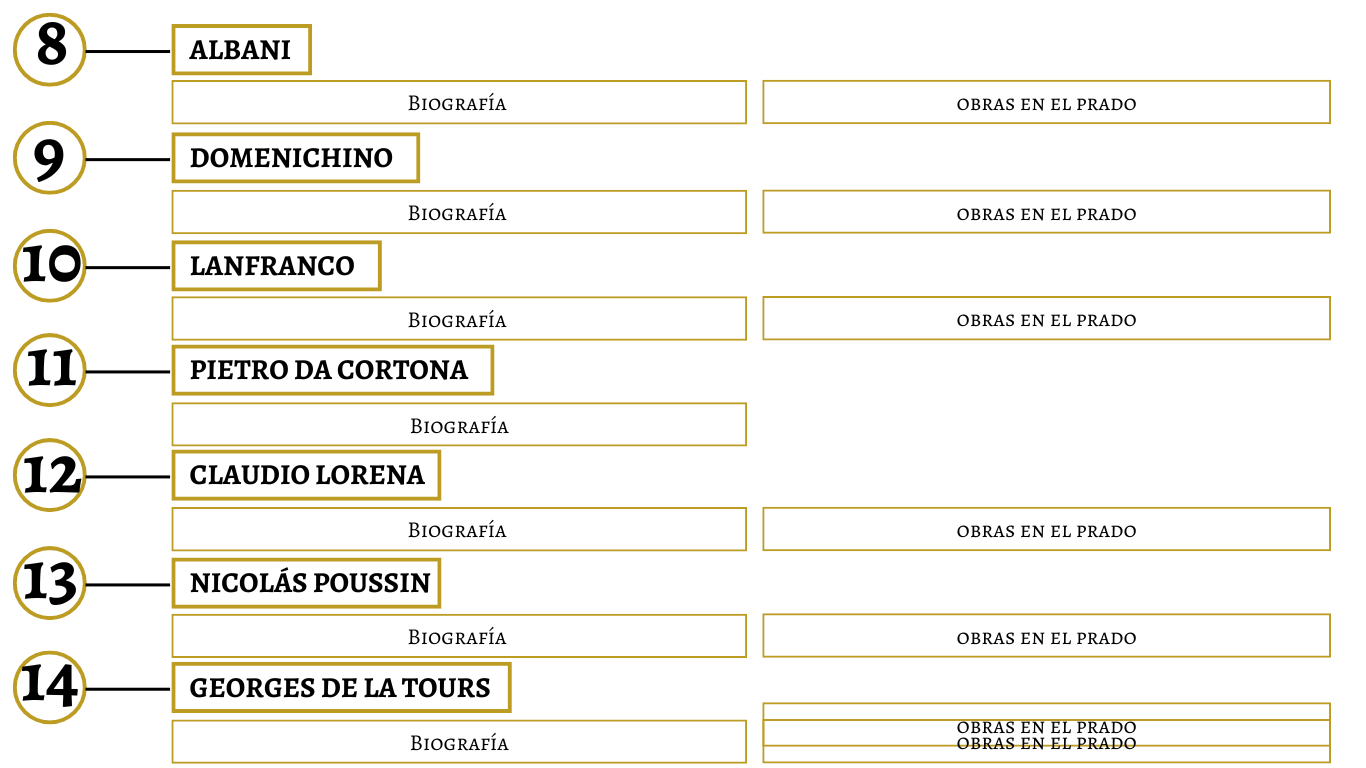This screenshot has width=1366, height=768.
Task: Click the number 13 circle badge
Action: click(x=50, y=583)
